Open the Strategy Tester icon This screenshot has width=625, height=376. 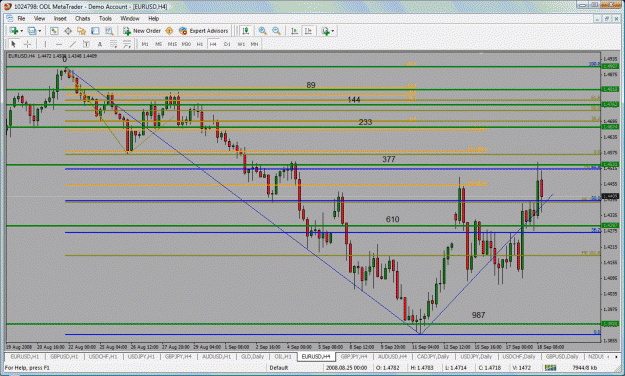click(109, 31)
